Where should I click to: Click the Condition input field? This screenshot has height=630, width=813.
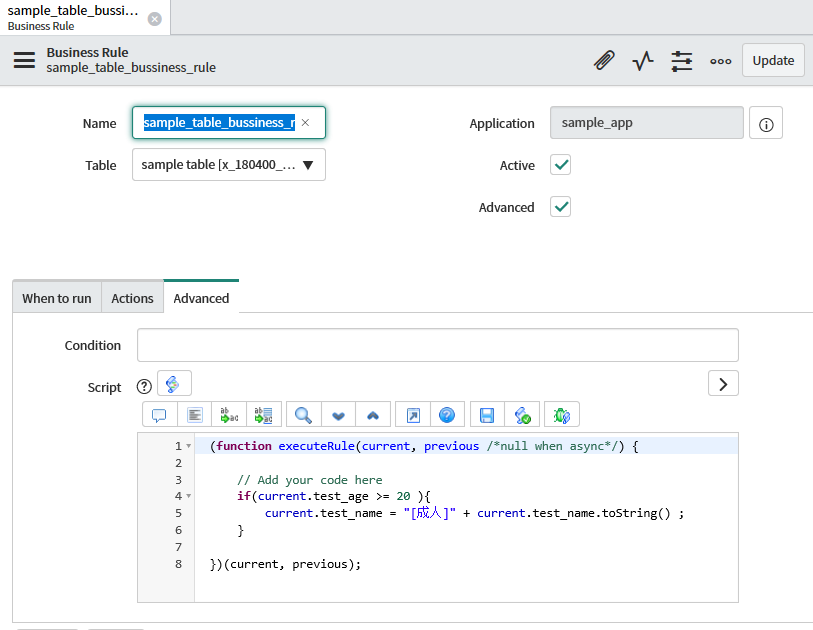(x=437, y=345)
